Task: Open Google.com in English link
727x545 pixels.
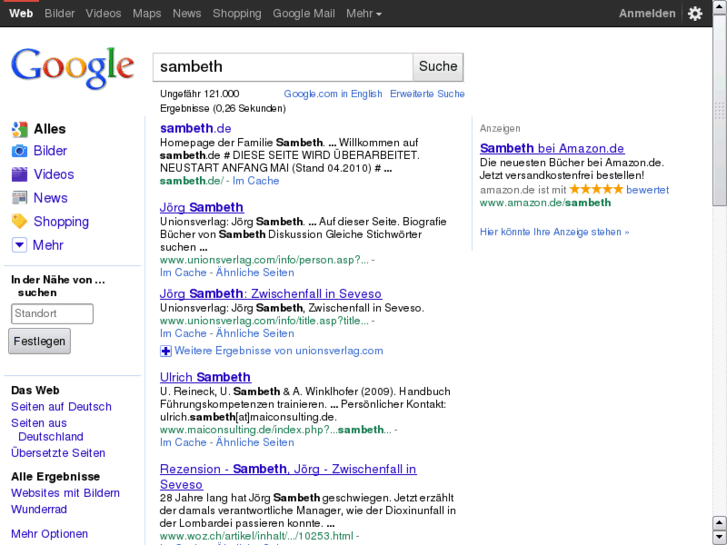Action: pyautogui.click(x=333, y=94)
